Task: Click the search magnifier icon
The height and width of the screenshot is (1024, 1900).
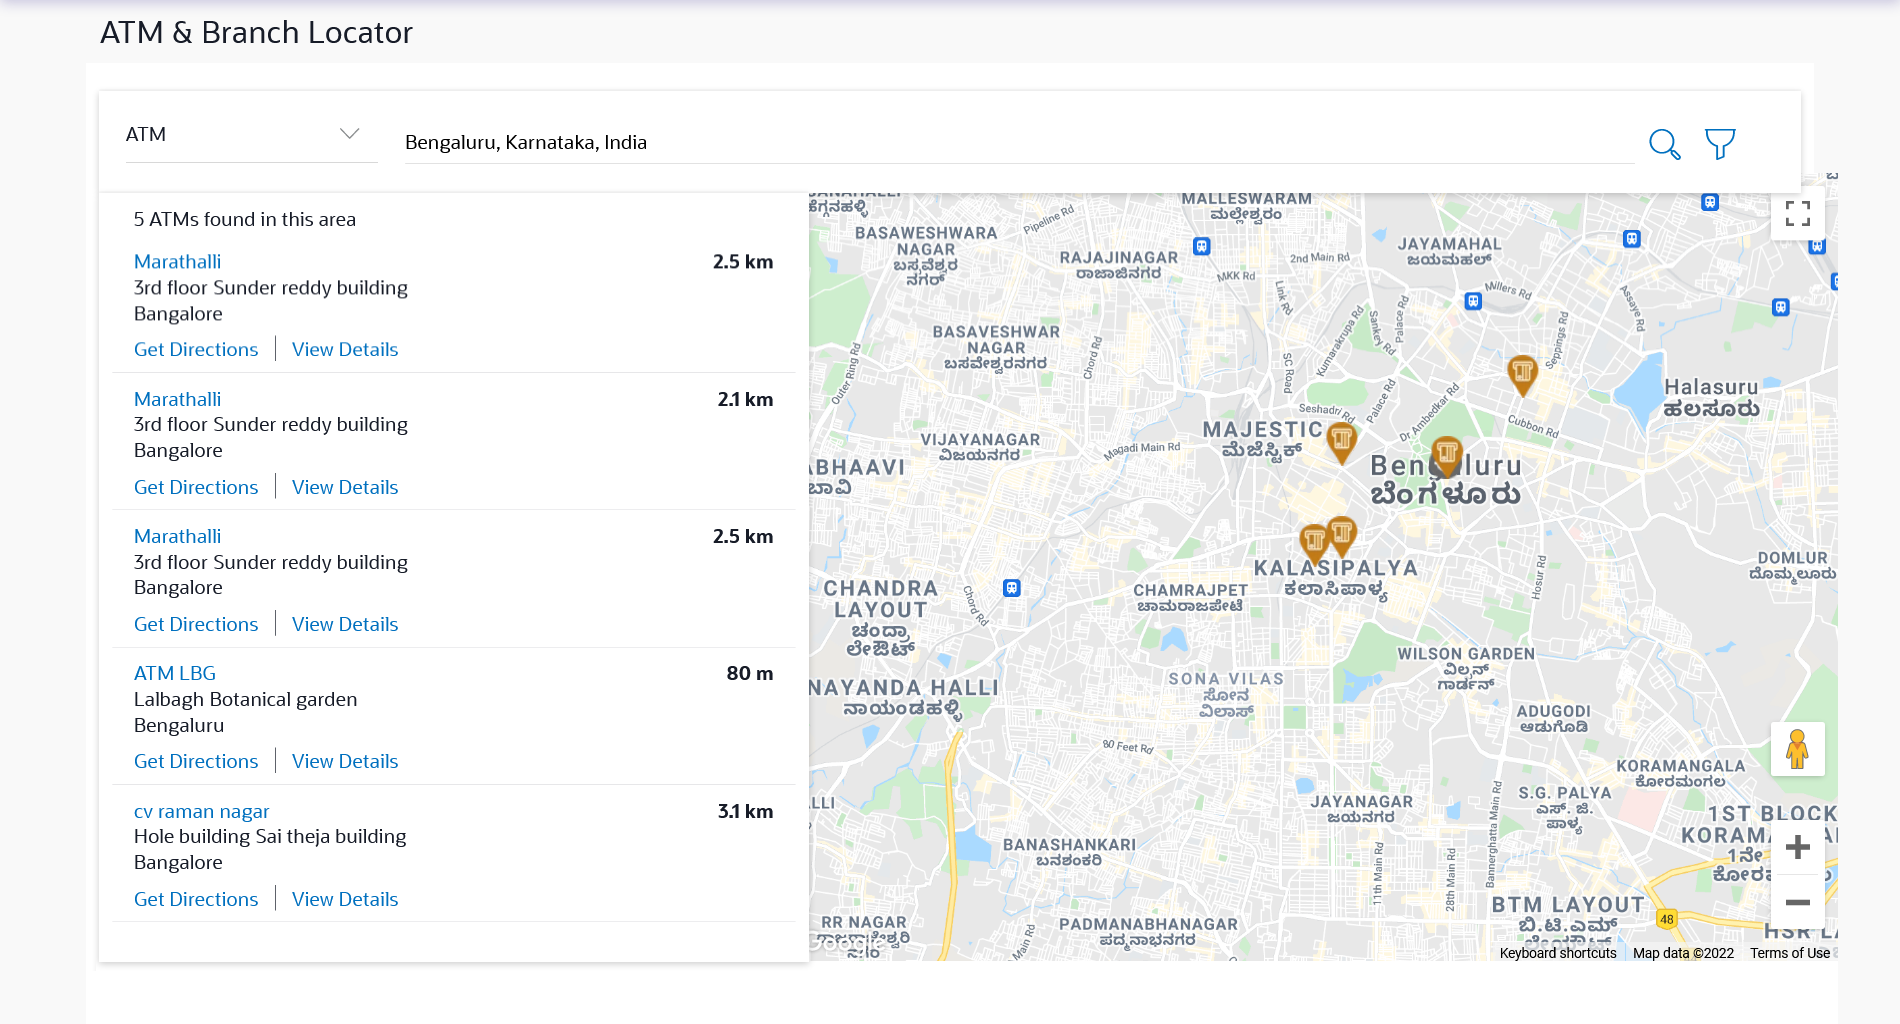Action: click(1664, 144)
